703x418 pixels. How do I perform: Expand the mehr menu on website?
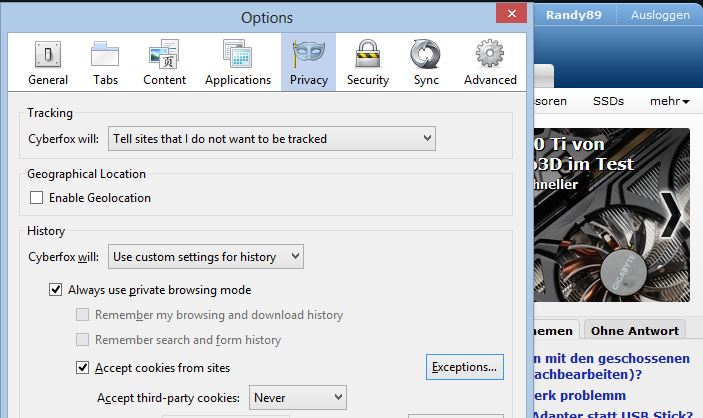click(669, 101)
